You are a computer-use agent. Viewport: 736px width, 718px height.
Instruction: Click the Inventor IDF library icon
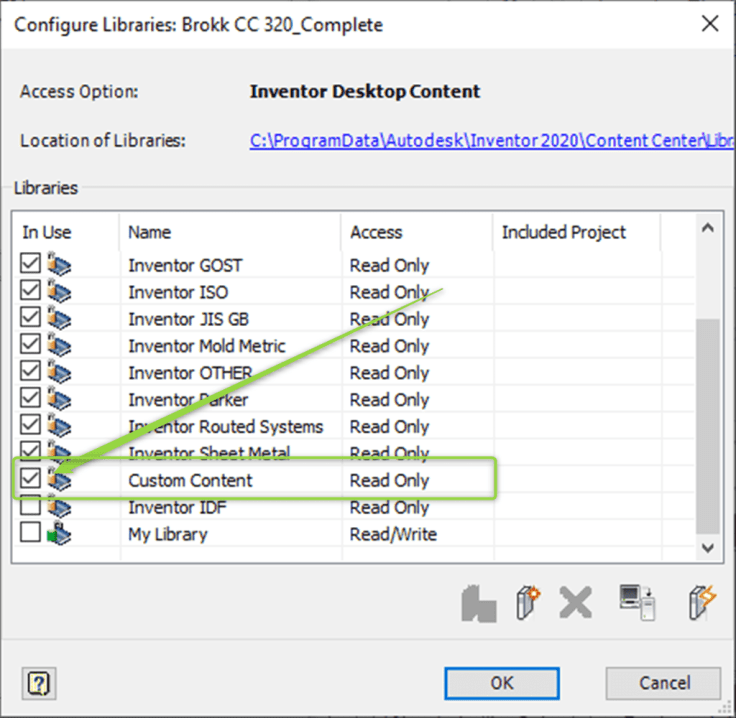tap(59, 507)
